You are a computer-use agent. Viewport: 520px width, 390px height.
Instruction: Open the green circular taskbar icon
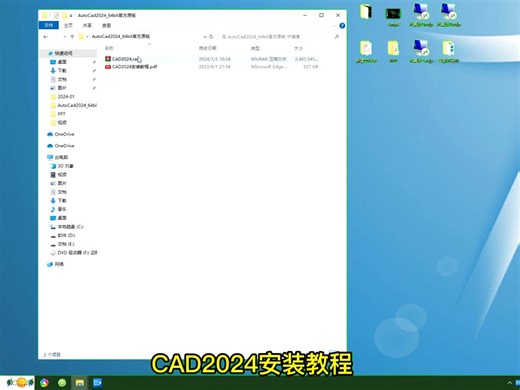pyautogui.click(x=62, y=383)
